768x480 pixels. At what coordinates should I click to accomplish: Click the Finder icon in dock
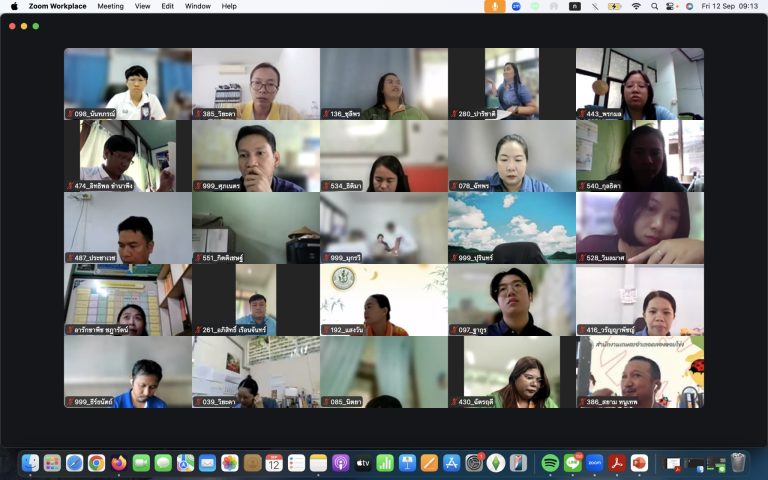(31, 463)
